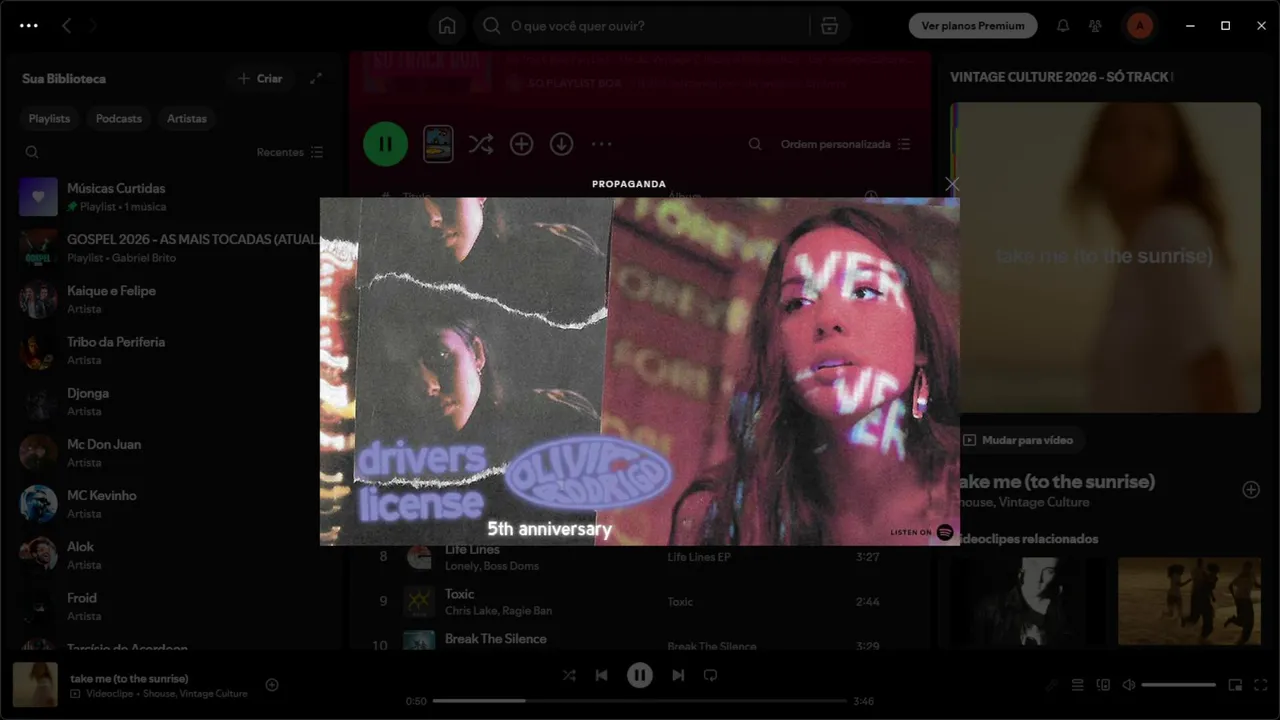The width and height of the screenshot is (1280, 720).
Task: Open Ordem personalizada sort dropdown
Action: (845, 144)
